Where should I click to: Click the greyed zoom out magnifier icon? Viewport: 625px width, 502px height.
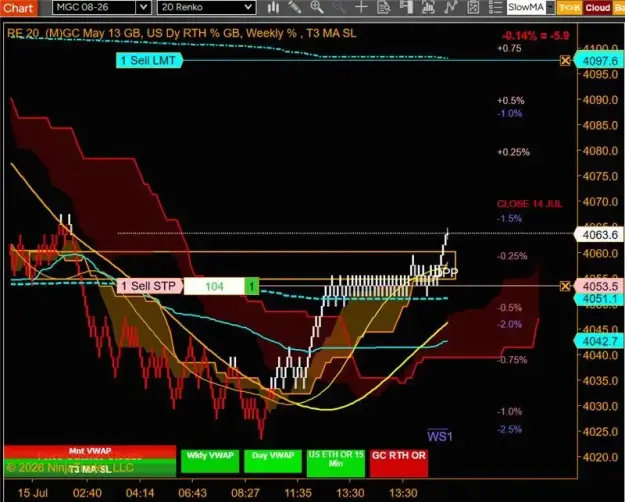(339, 7)
